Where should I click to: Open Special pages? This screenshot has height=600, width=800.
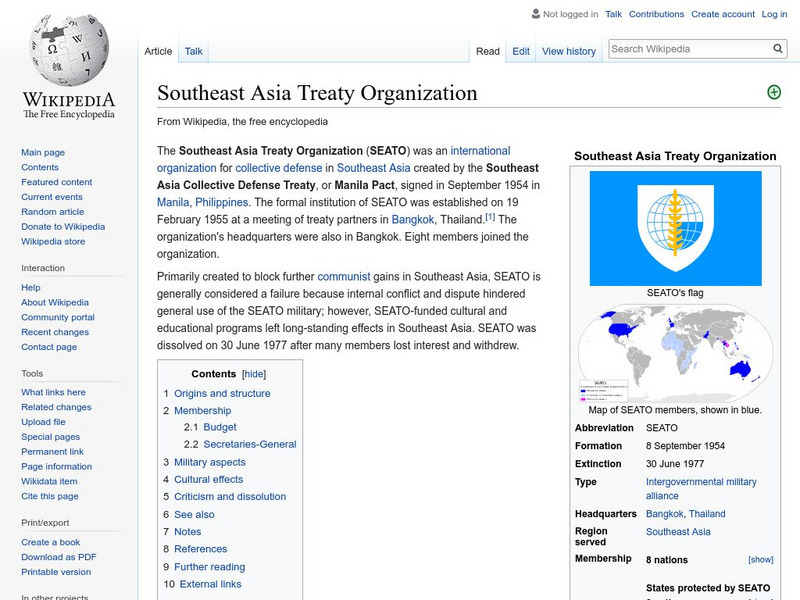pos(51,436)
